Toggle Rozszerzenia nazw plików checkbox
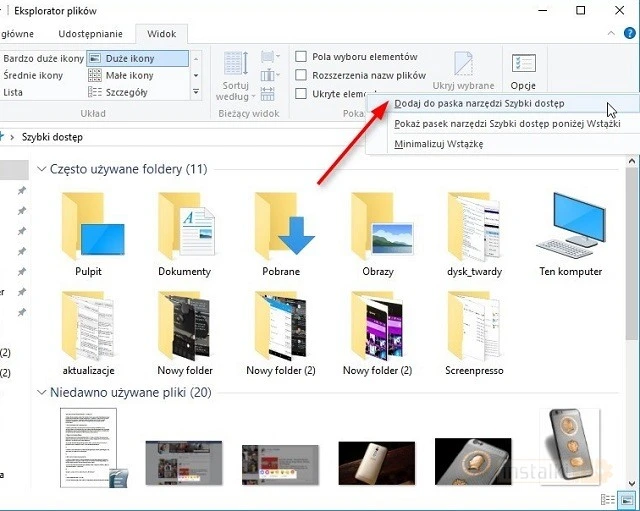 (x=301, y=75)
